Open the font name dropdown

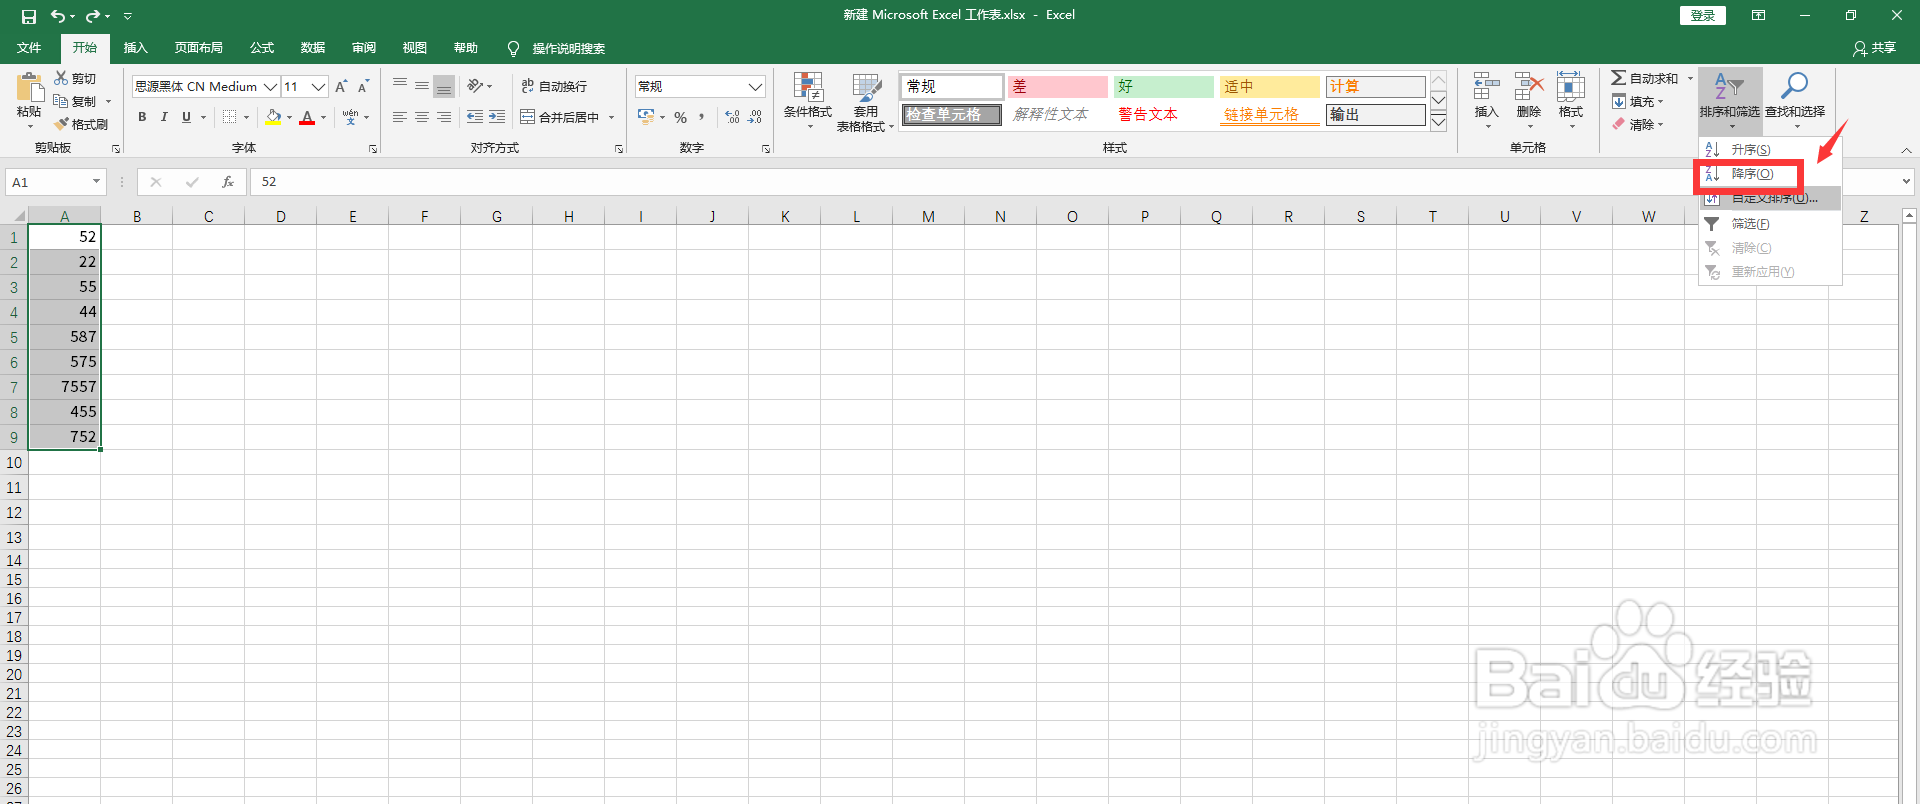coord(270,87)
